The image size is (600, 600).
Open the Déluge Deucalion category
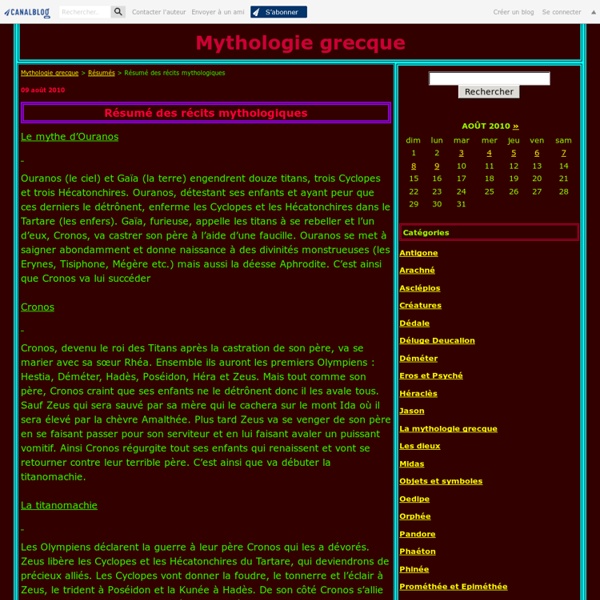coord(437,341)
